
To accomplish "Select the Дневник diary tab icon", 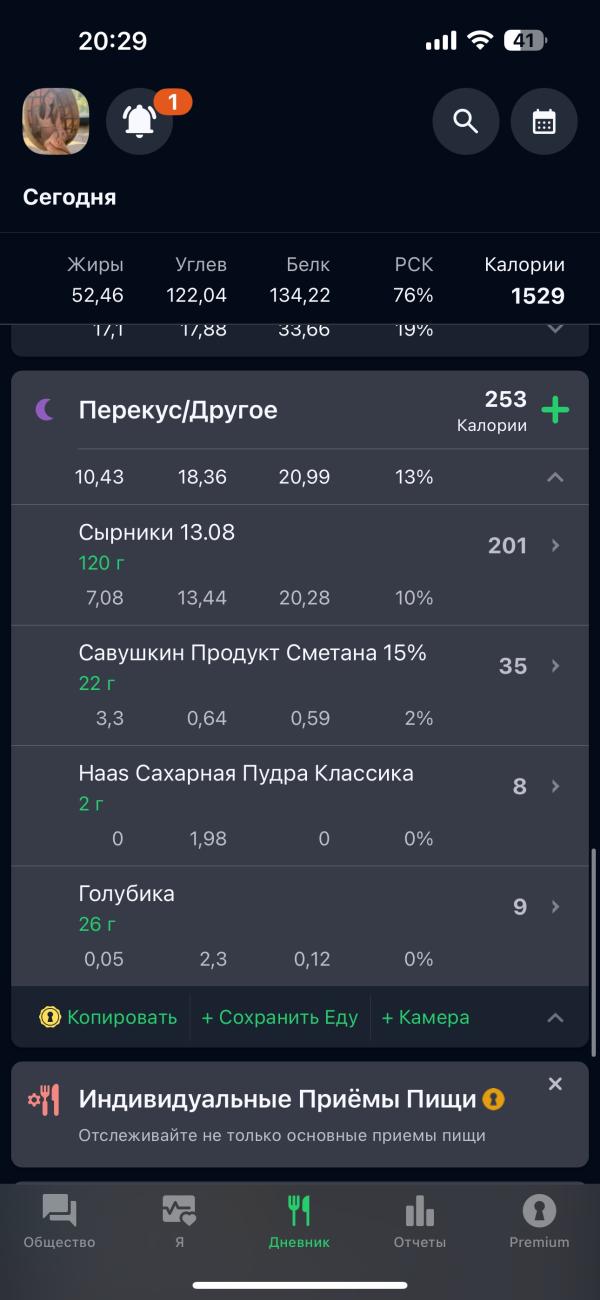I will point(299,1212).
